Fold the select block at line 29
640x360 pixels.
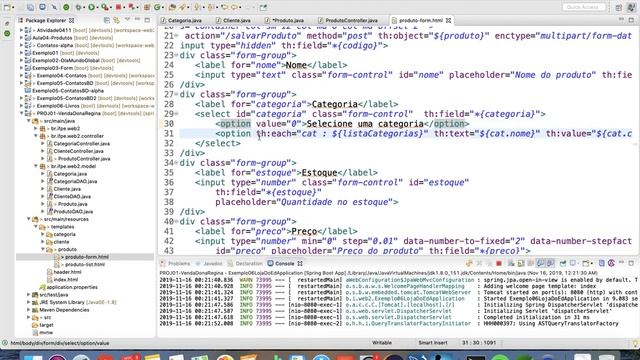click(x=176, y=114)
